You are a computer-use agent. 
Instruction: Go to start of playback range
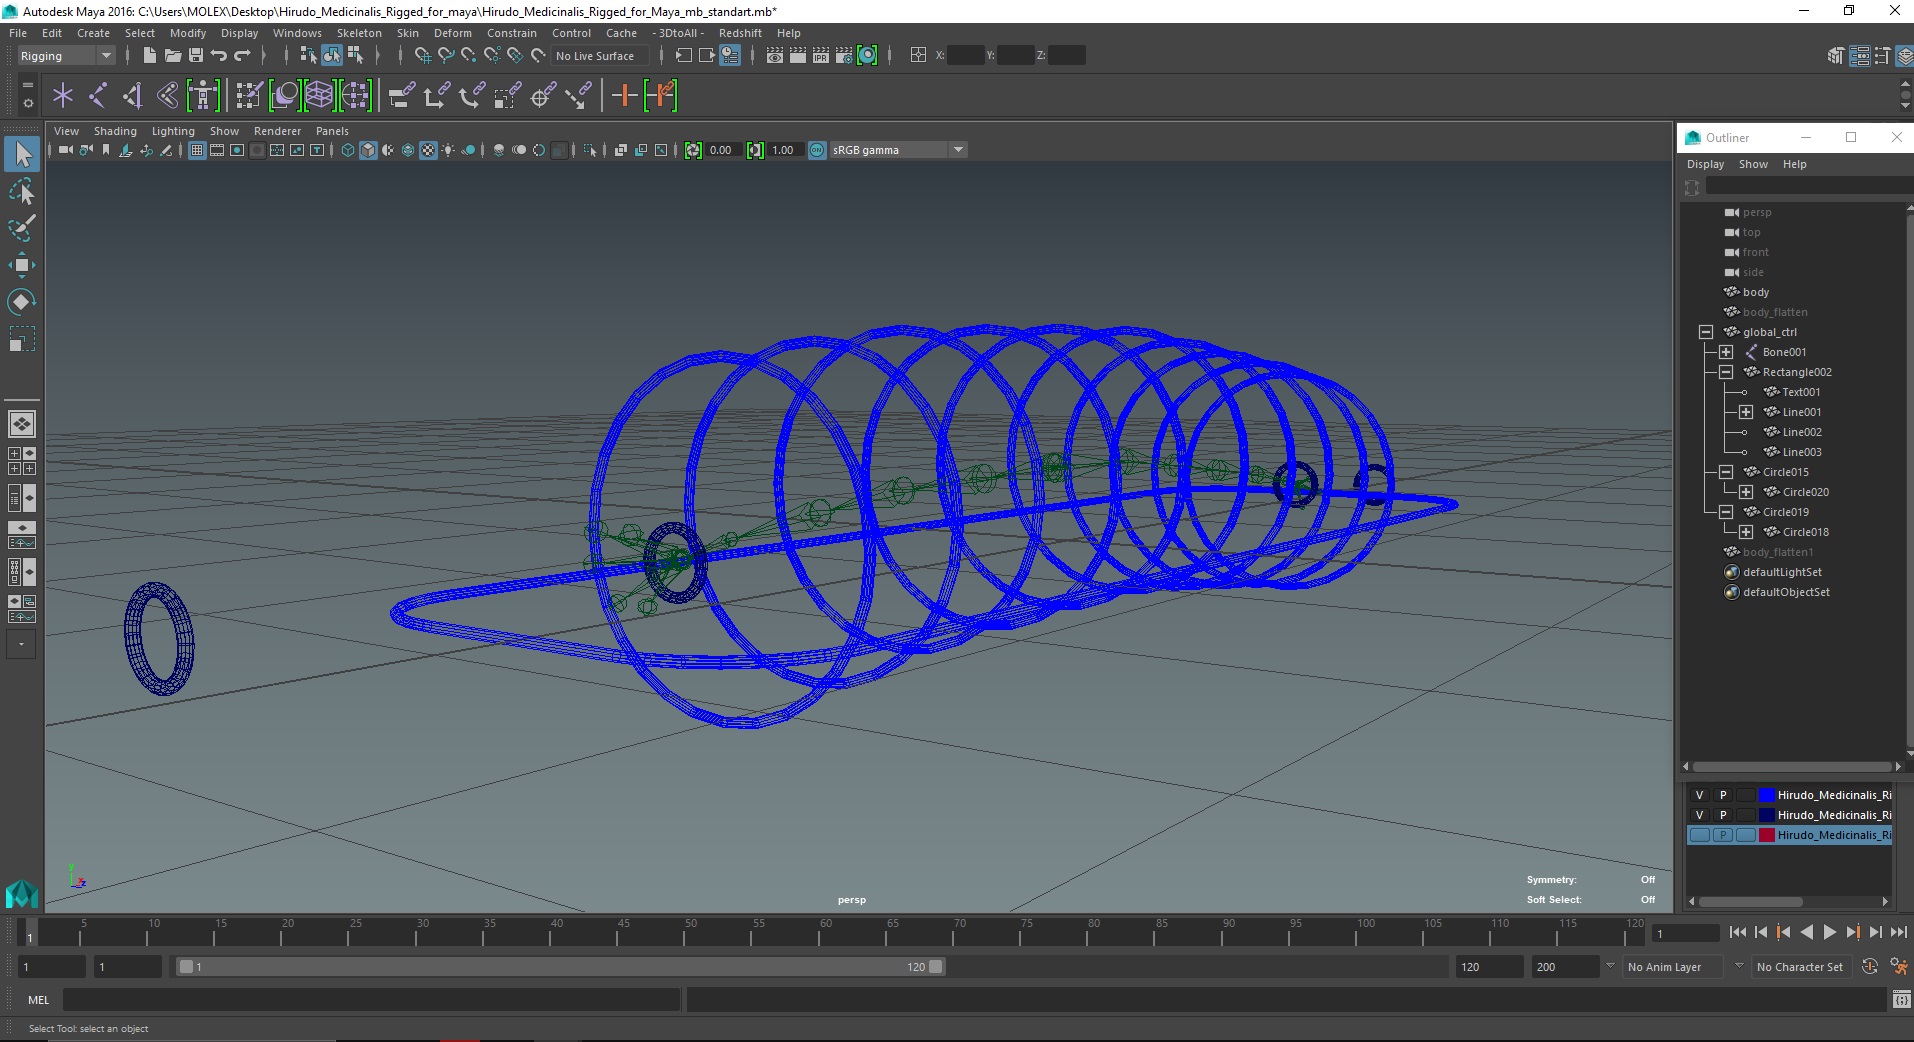coord(1738,932)
